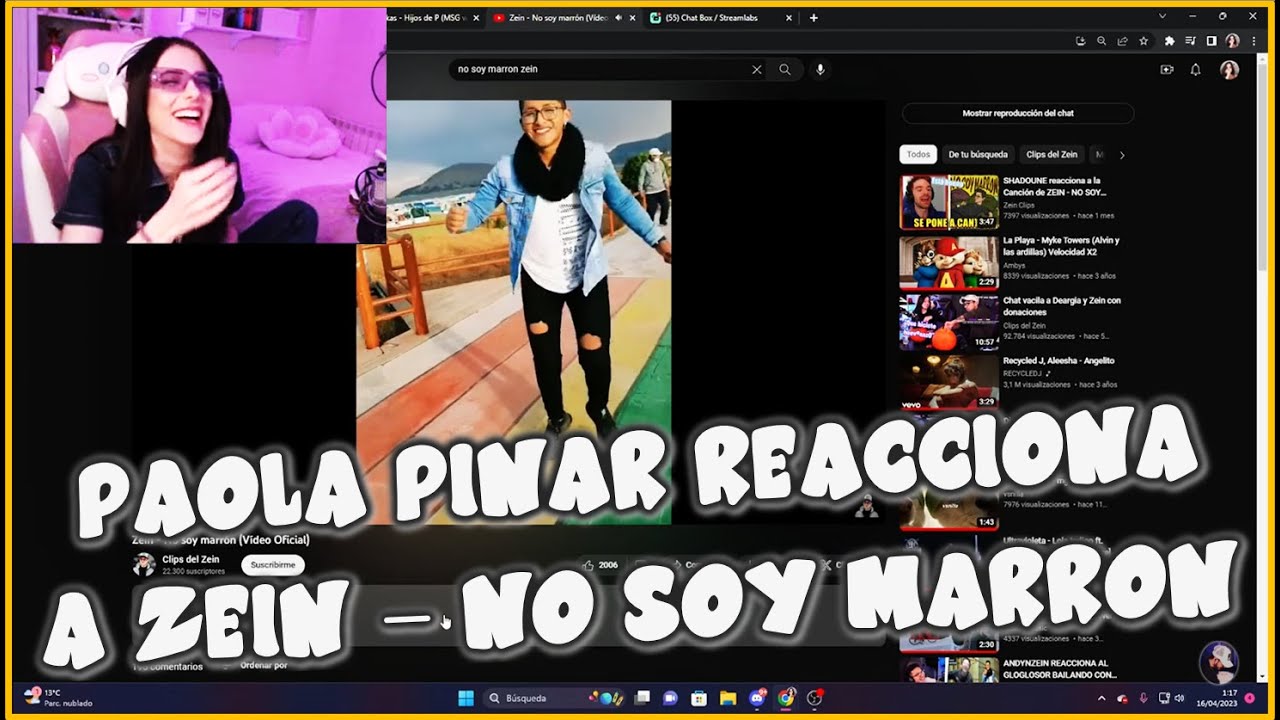Click red microphone tray icon

pos(1142,698)
